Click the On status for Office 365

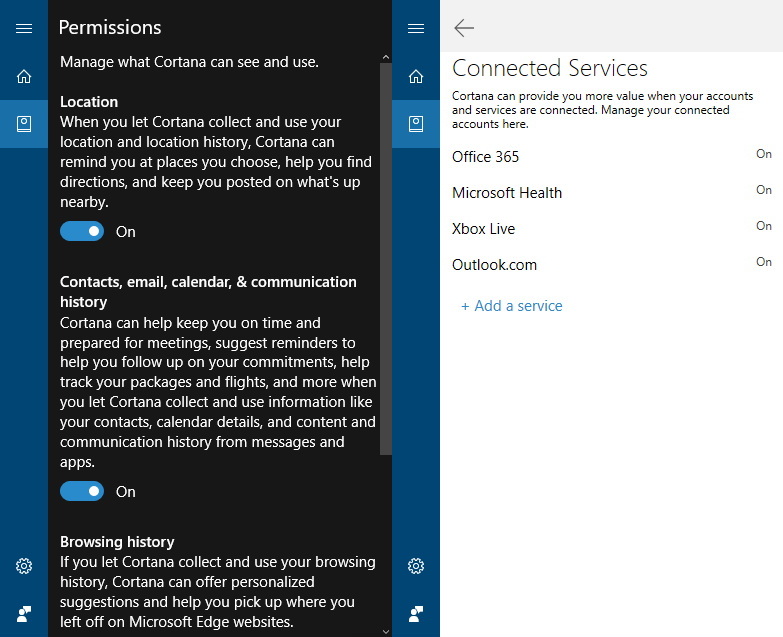point(764,154)
